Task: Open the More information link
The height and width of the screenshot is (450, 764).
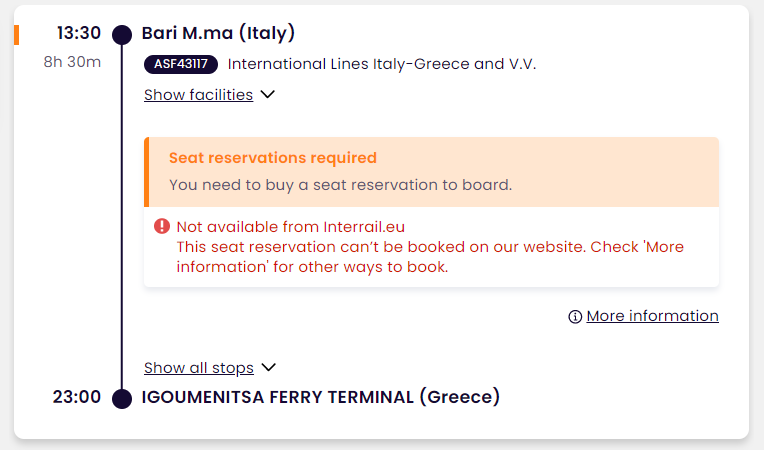Action: (x=652, y=316)
